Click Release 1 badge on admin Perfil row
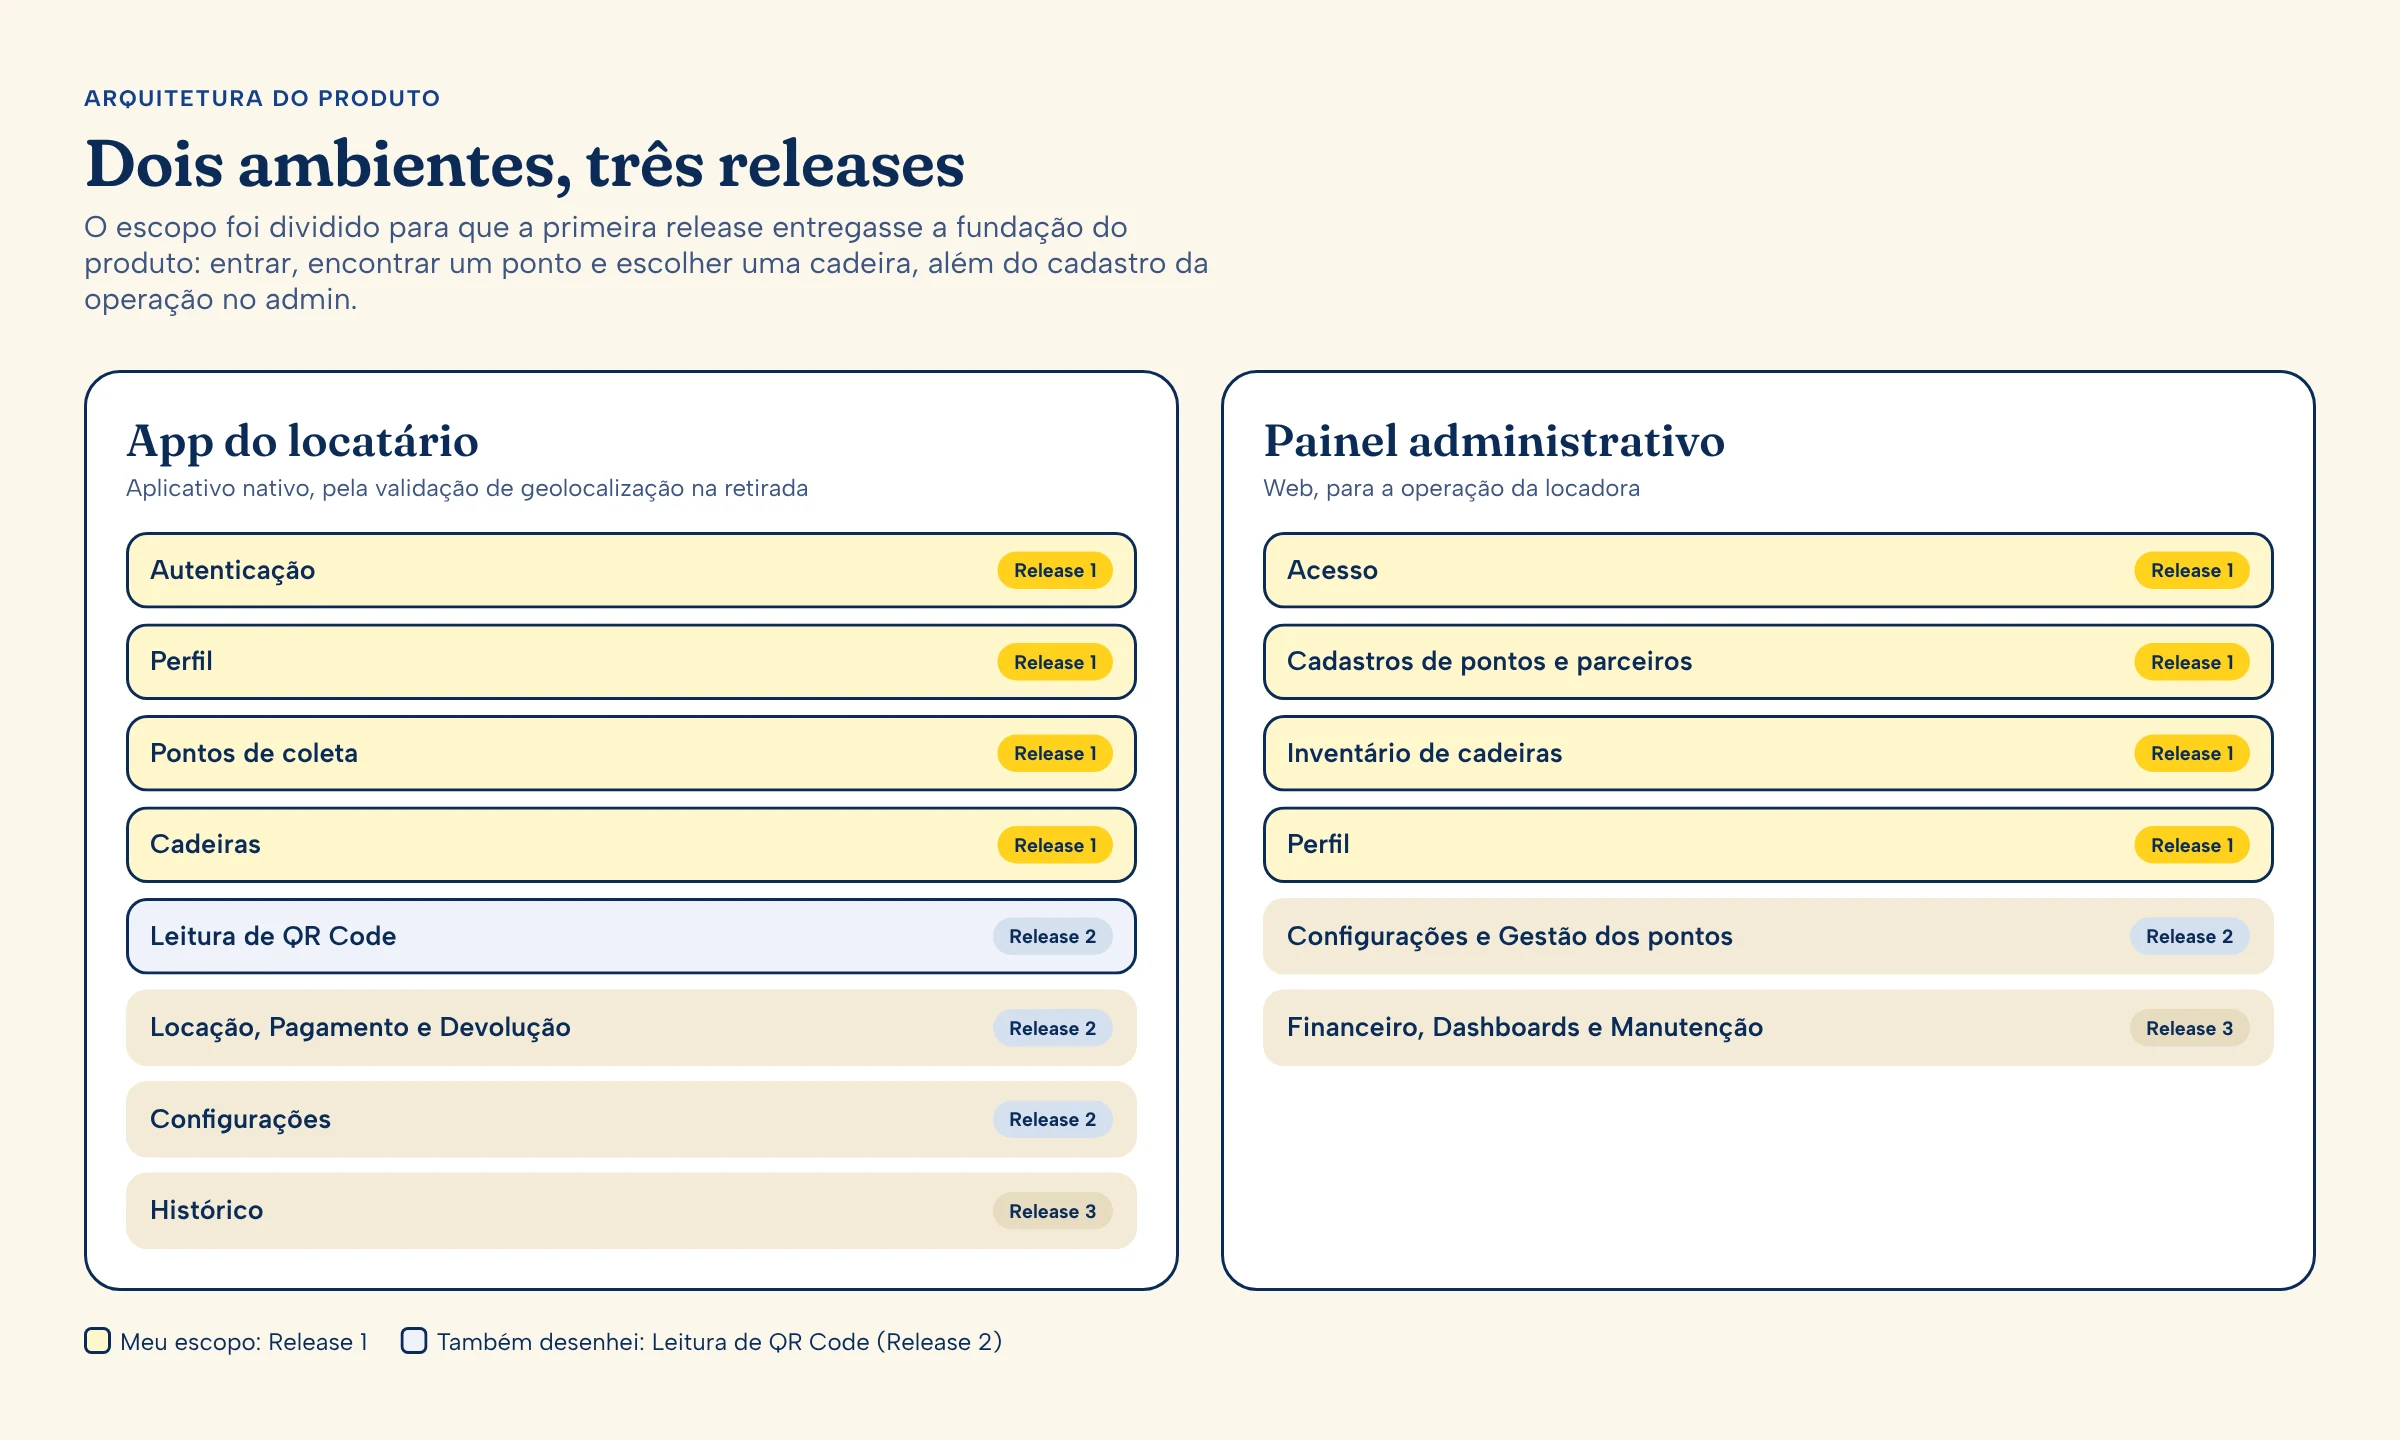 (2192, 845)
